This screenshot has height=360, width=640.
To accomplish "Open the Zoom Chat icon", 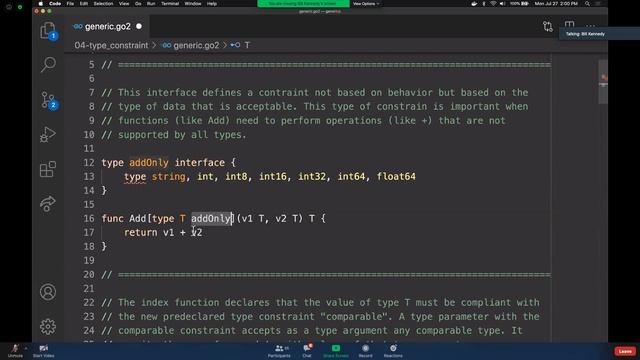I will (307, 351).
